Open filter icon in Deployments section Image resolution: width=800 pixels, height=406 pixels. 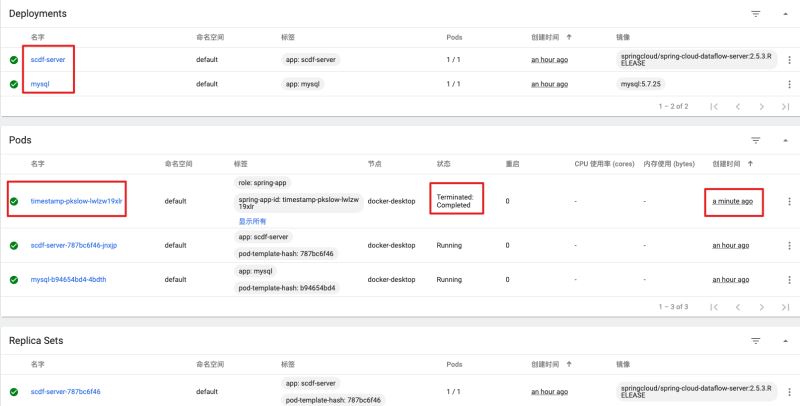(756, 13)
